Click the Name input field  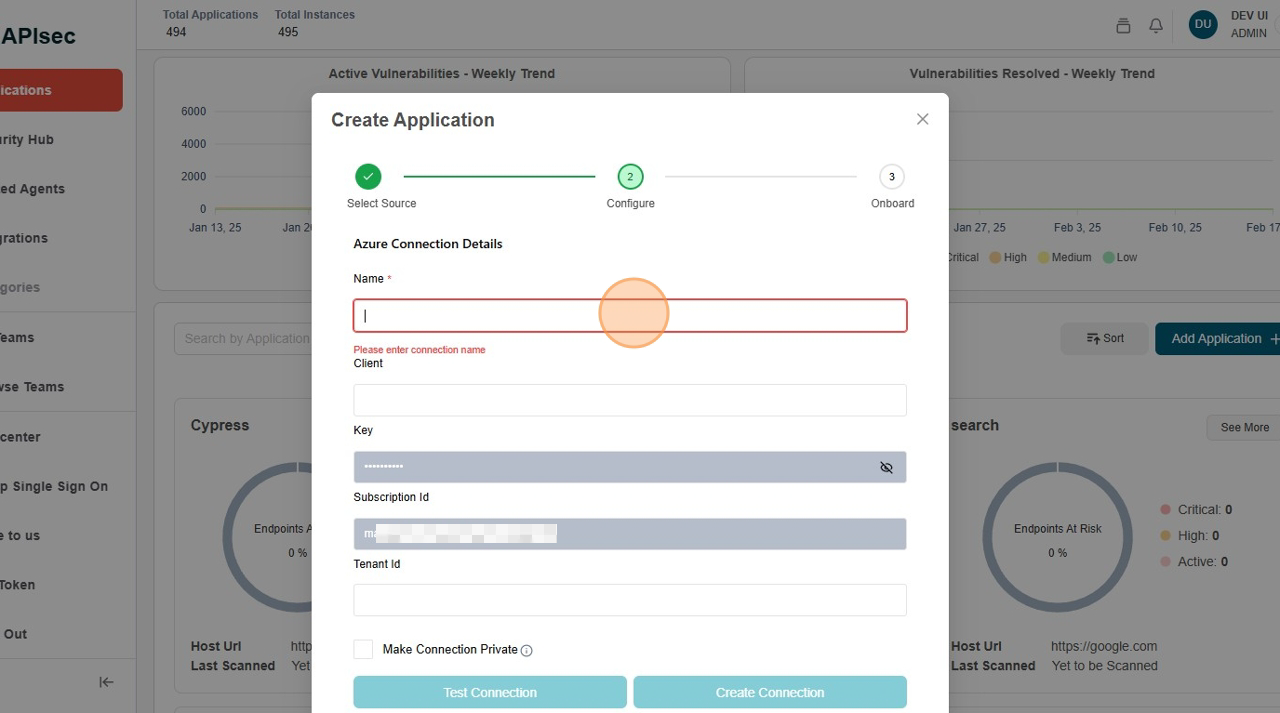coord(630,316)
